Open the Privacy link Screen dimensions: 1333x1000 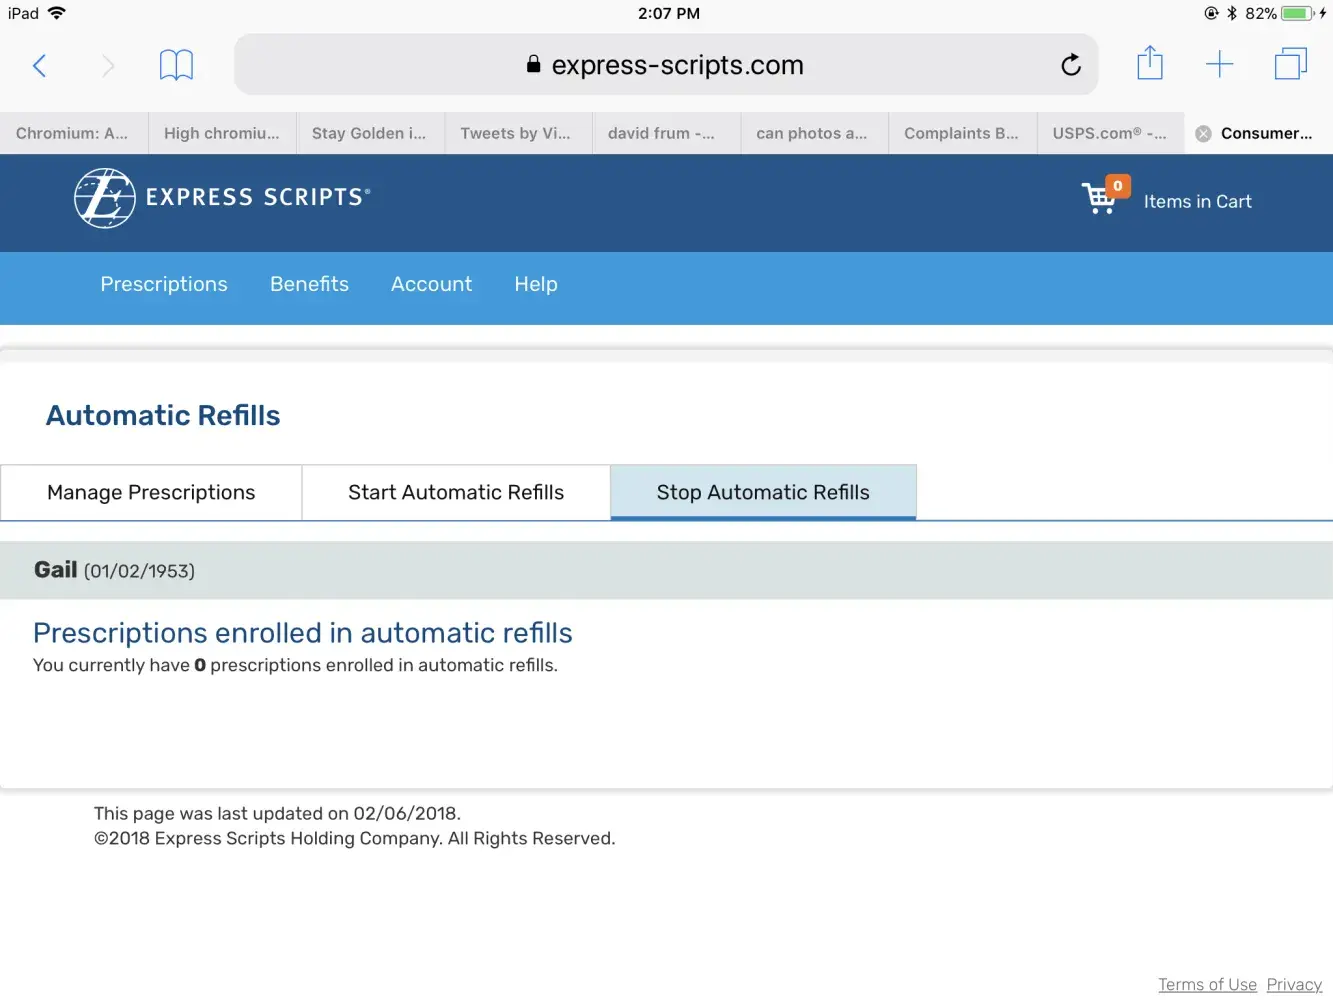[x=1294, y=985]
